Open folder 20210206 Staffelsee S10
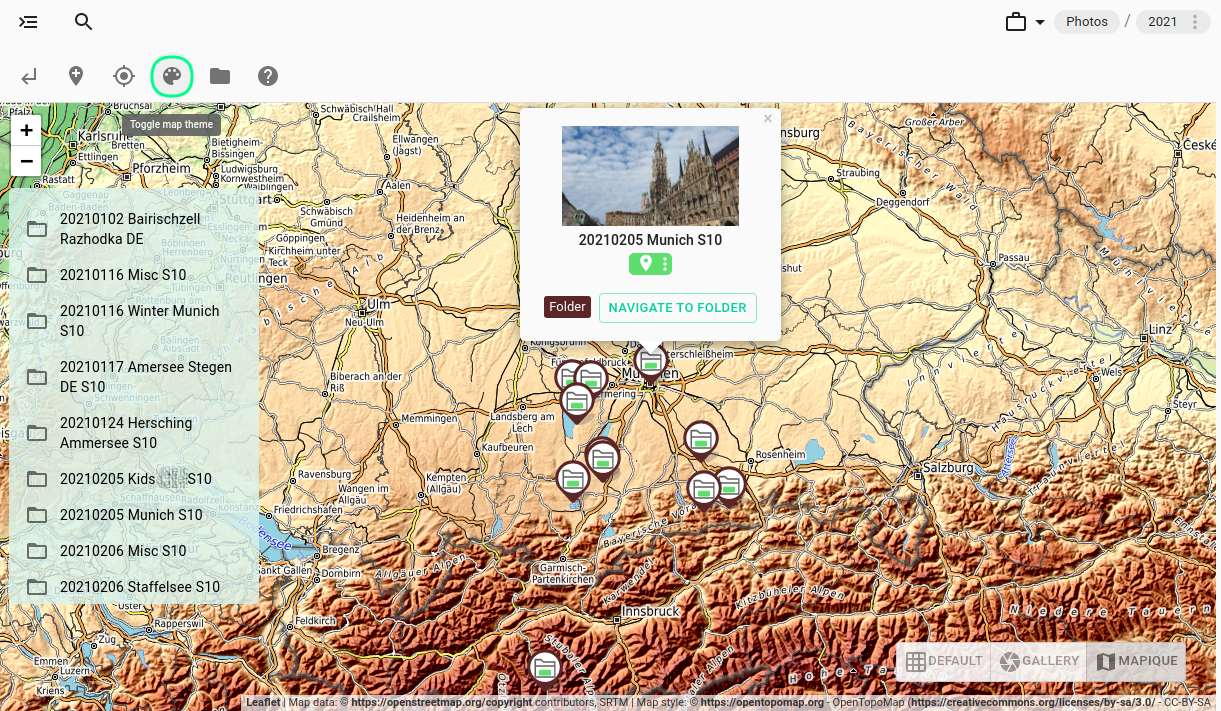Image resolution: width=1221 pixels, height=711 pixels. 134,587
